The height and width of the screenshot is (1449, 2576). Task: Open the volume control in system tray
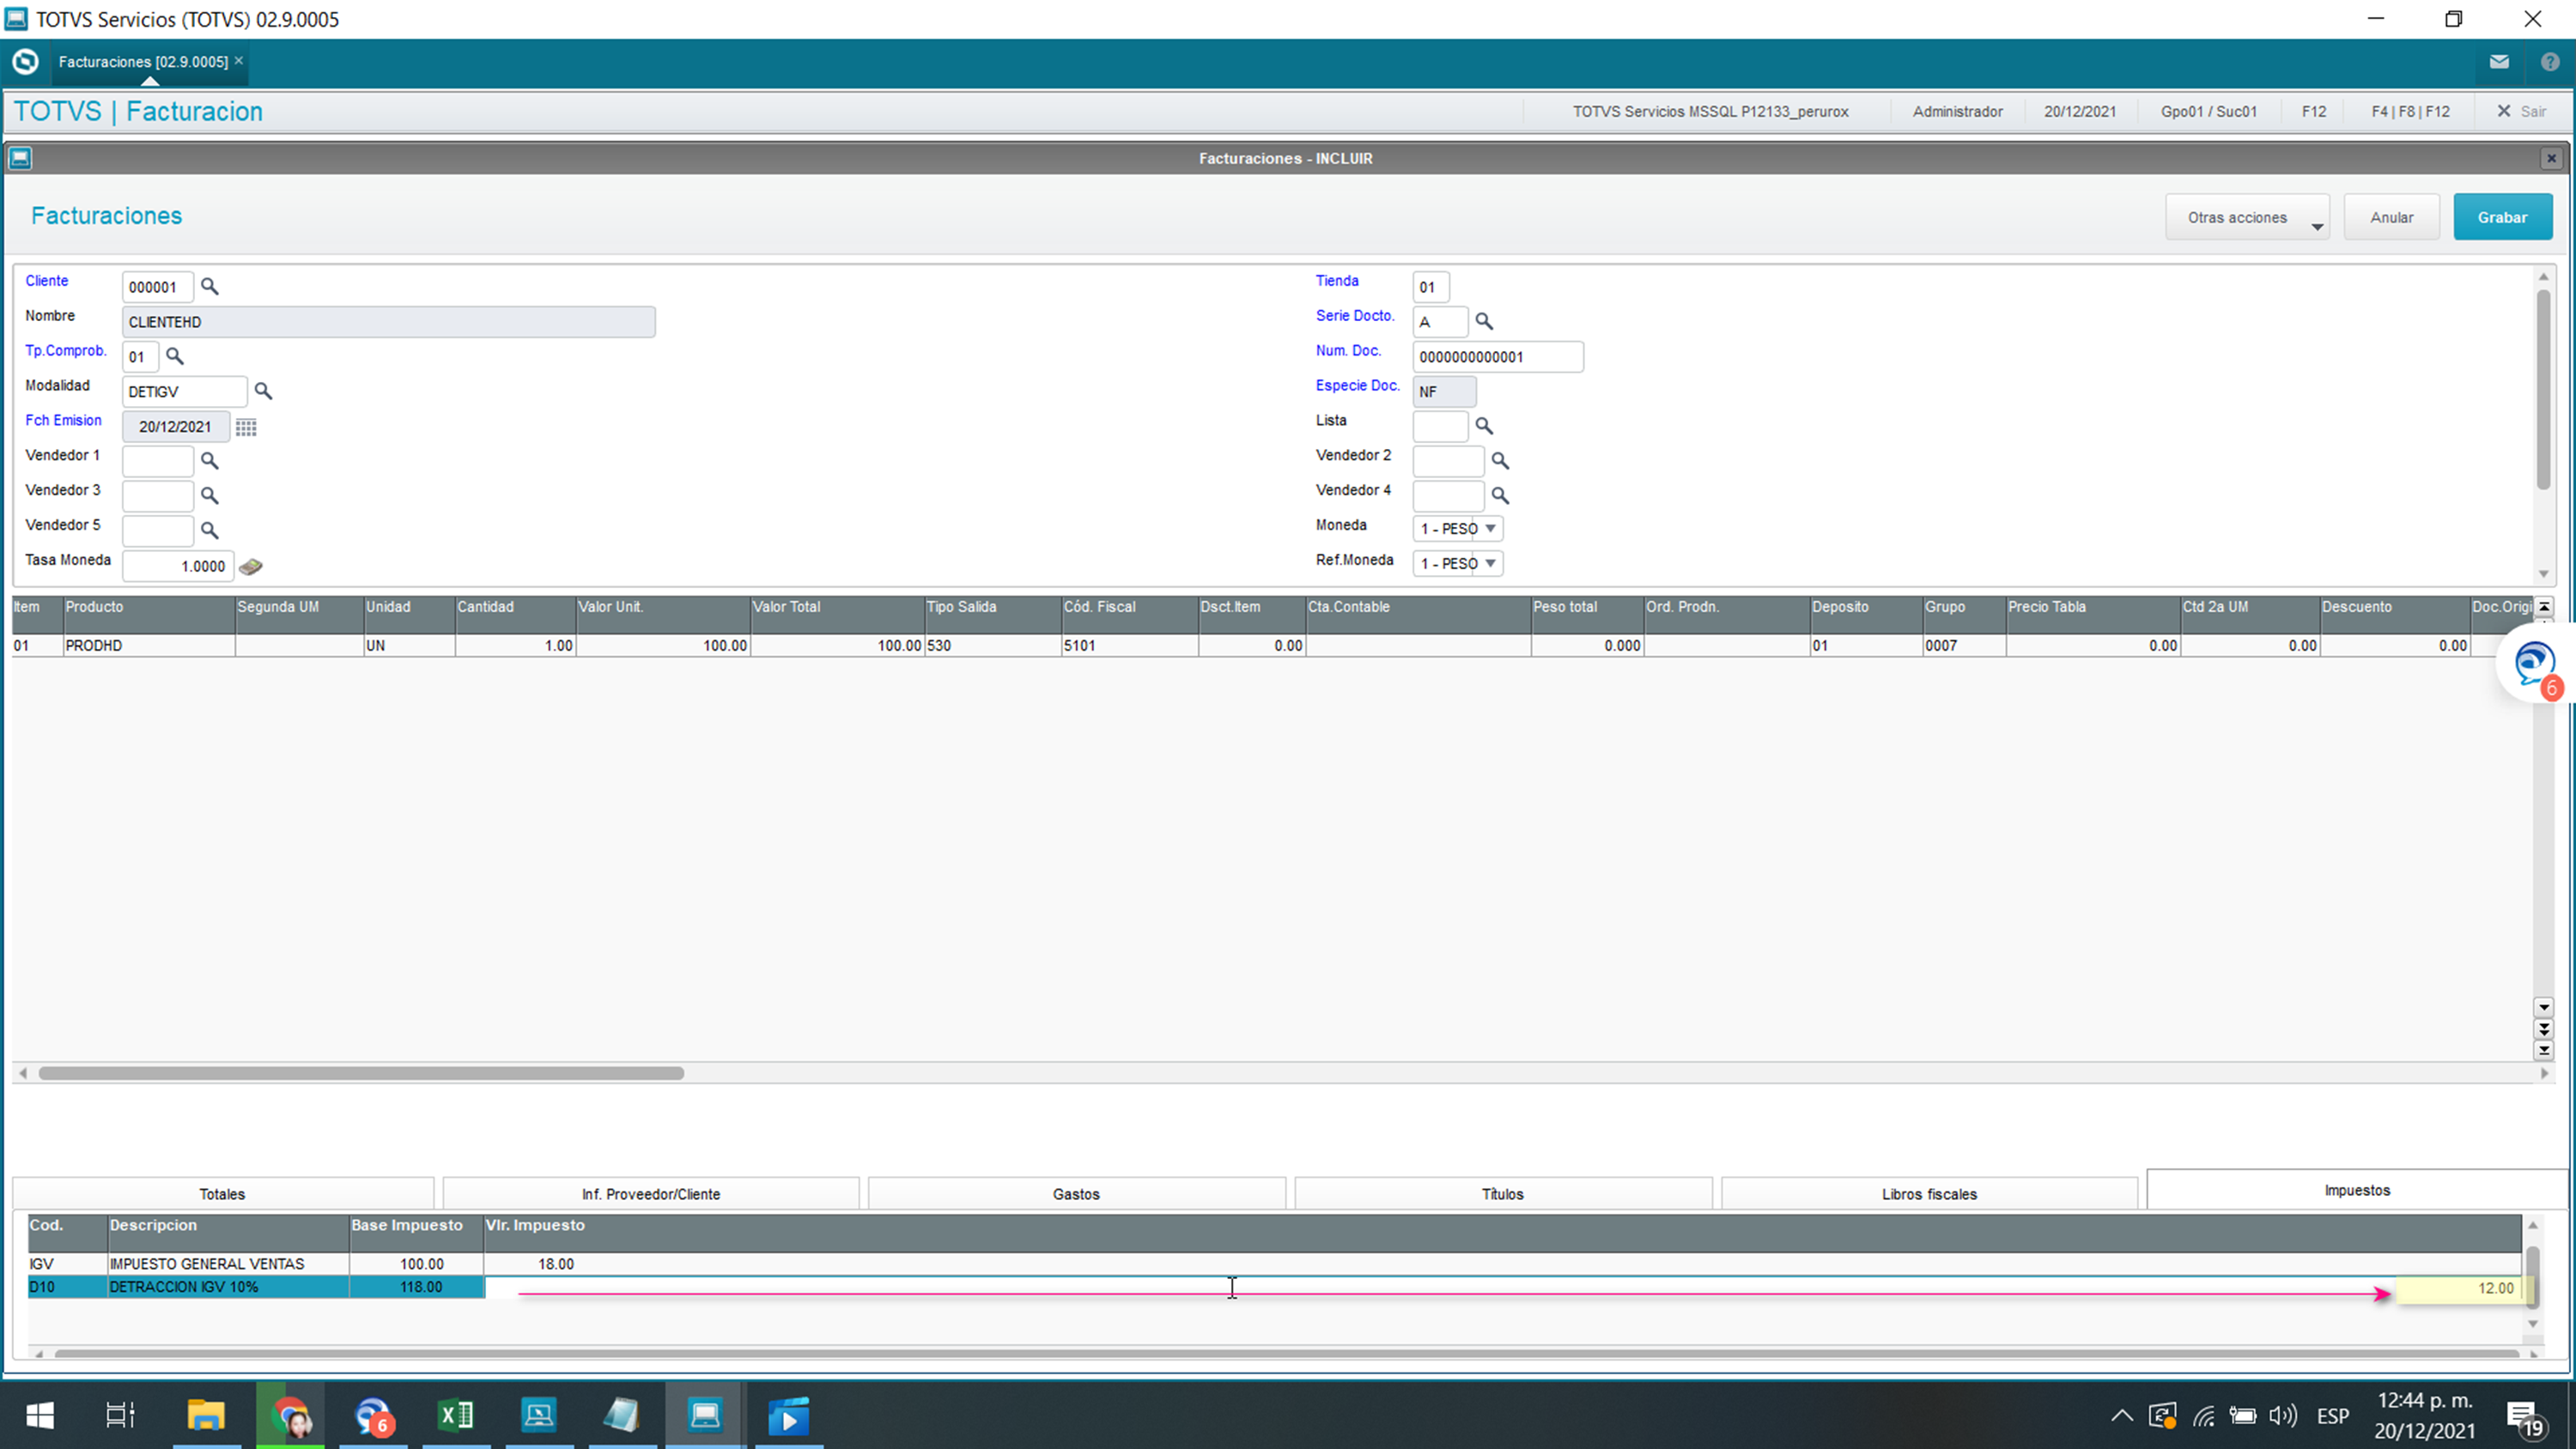tap(2283, 1415)
